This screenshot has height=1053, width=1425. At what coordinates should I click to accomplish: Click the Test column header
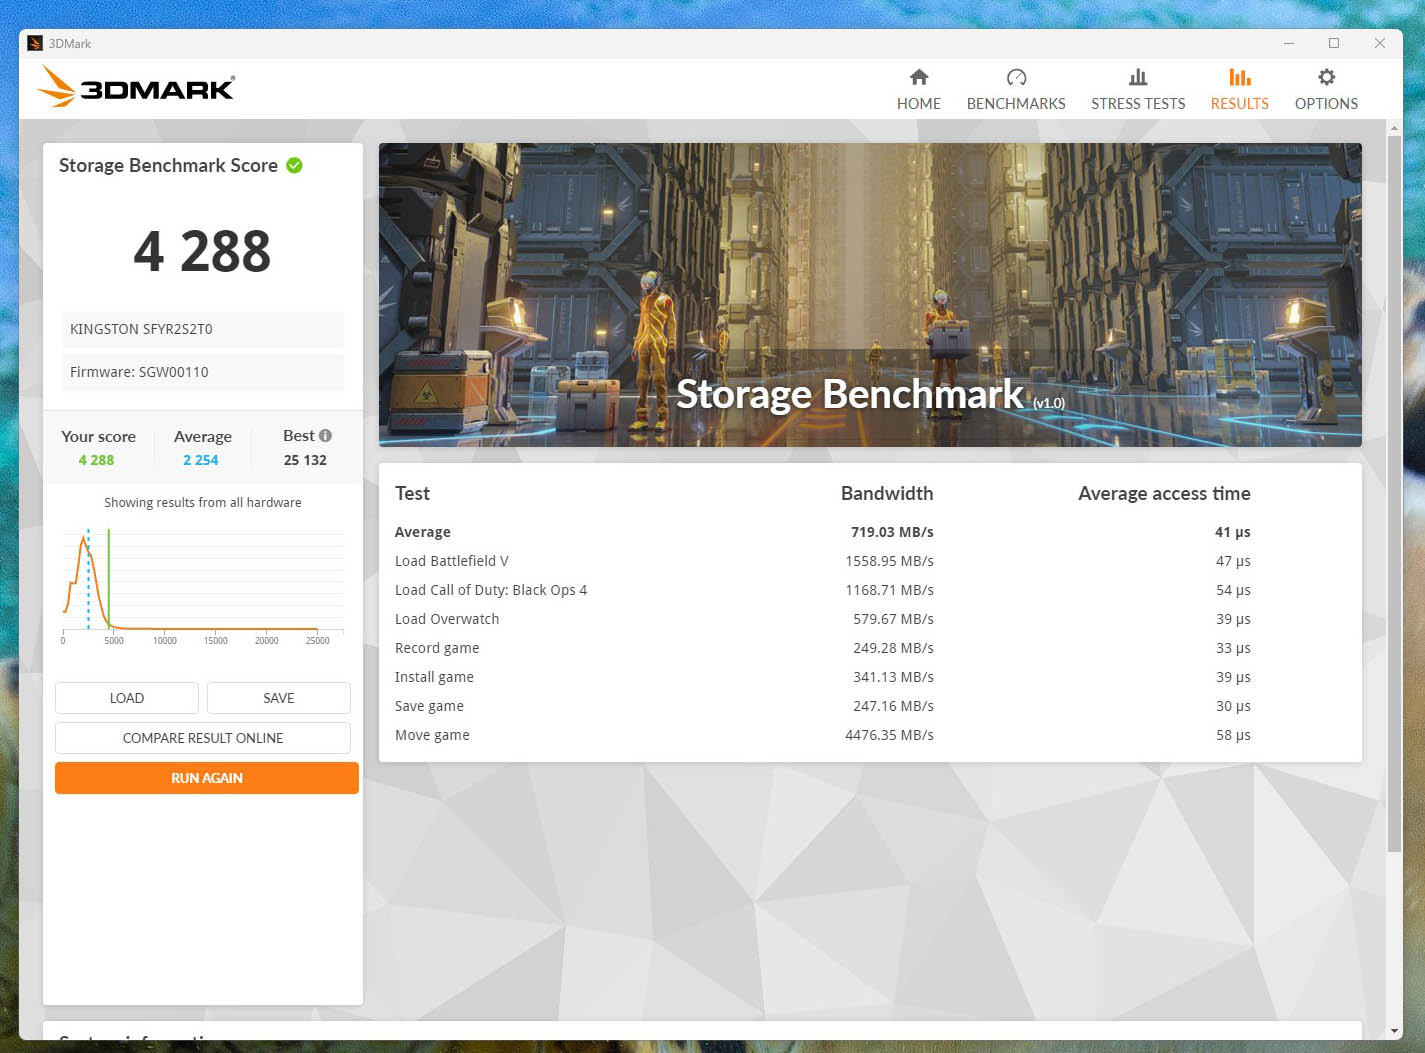412,493
